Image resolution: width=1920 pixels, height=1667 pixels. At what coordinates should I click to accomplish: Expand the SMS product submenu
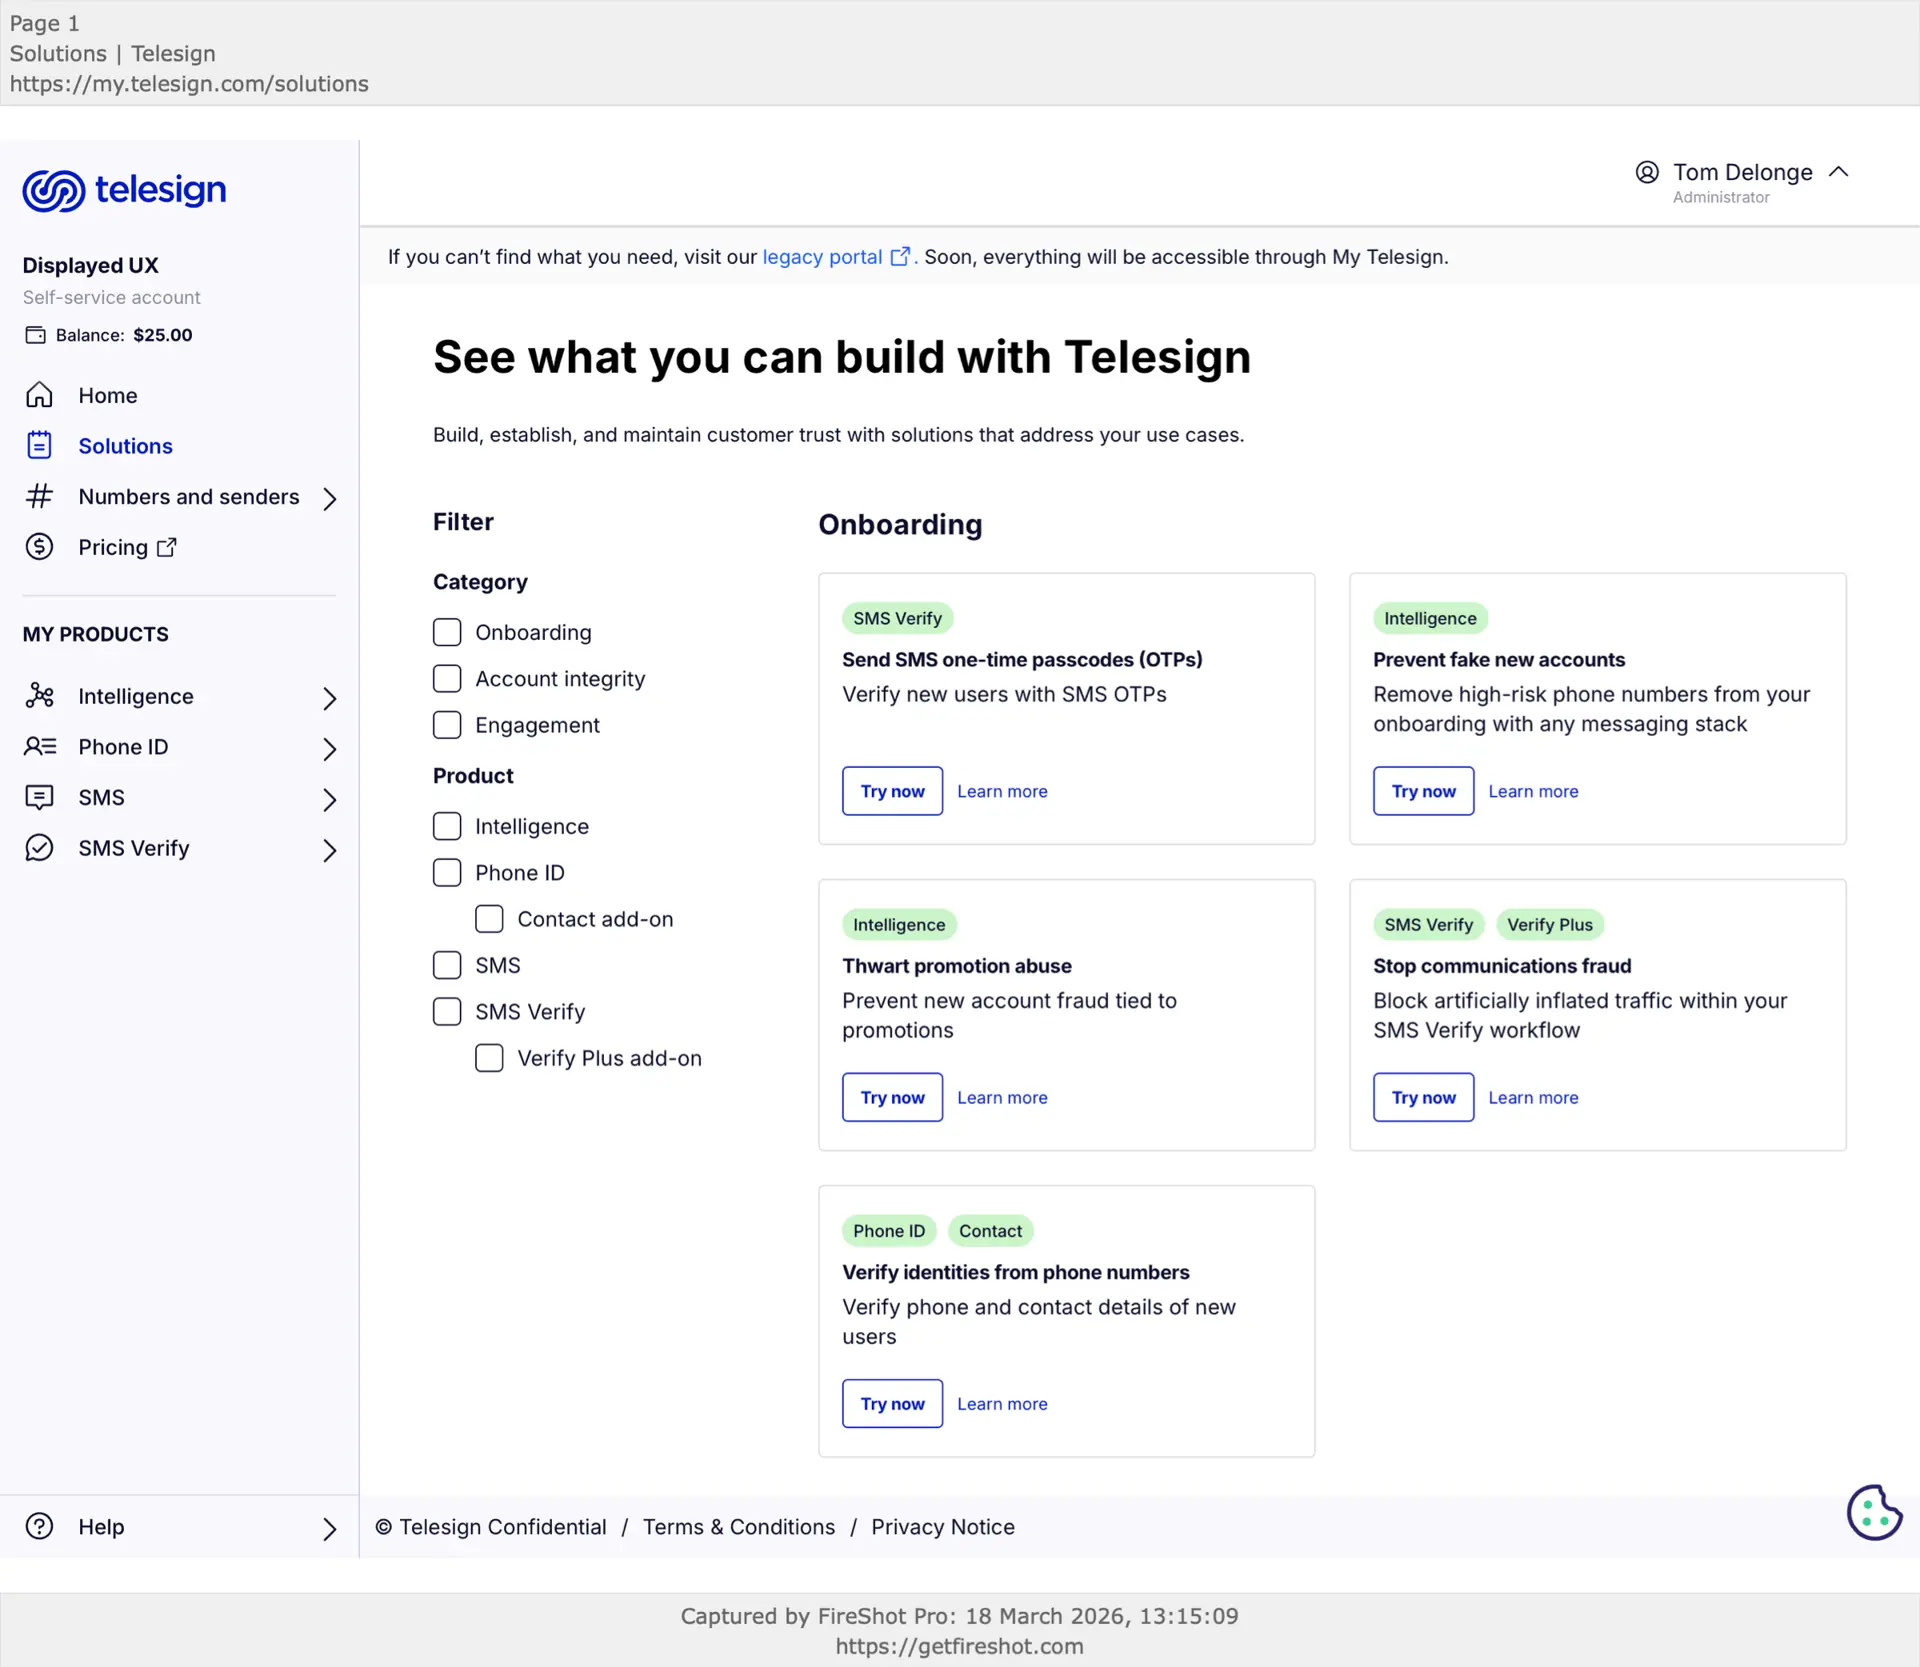point(329,799)
